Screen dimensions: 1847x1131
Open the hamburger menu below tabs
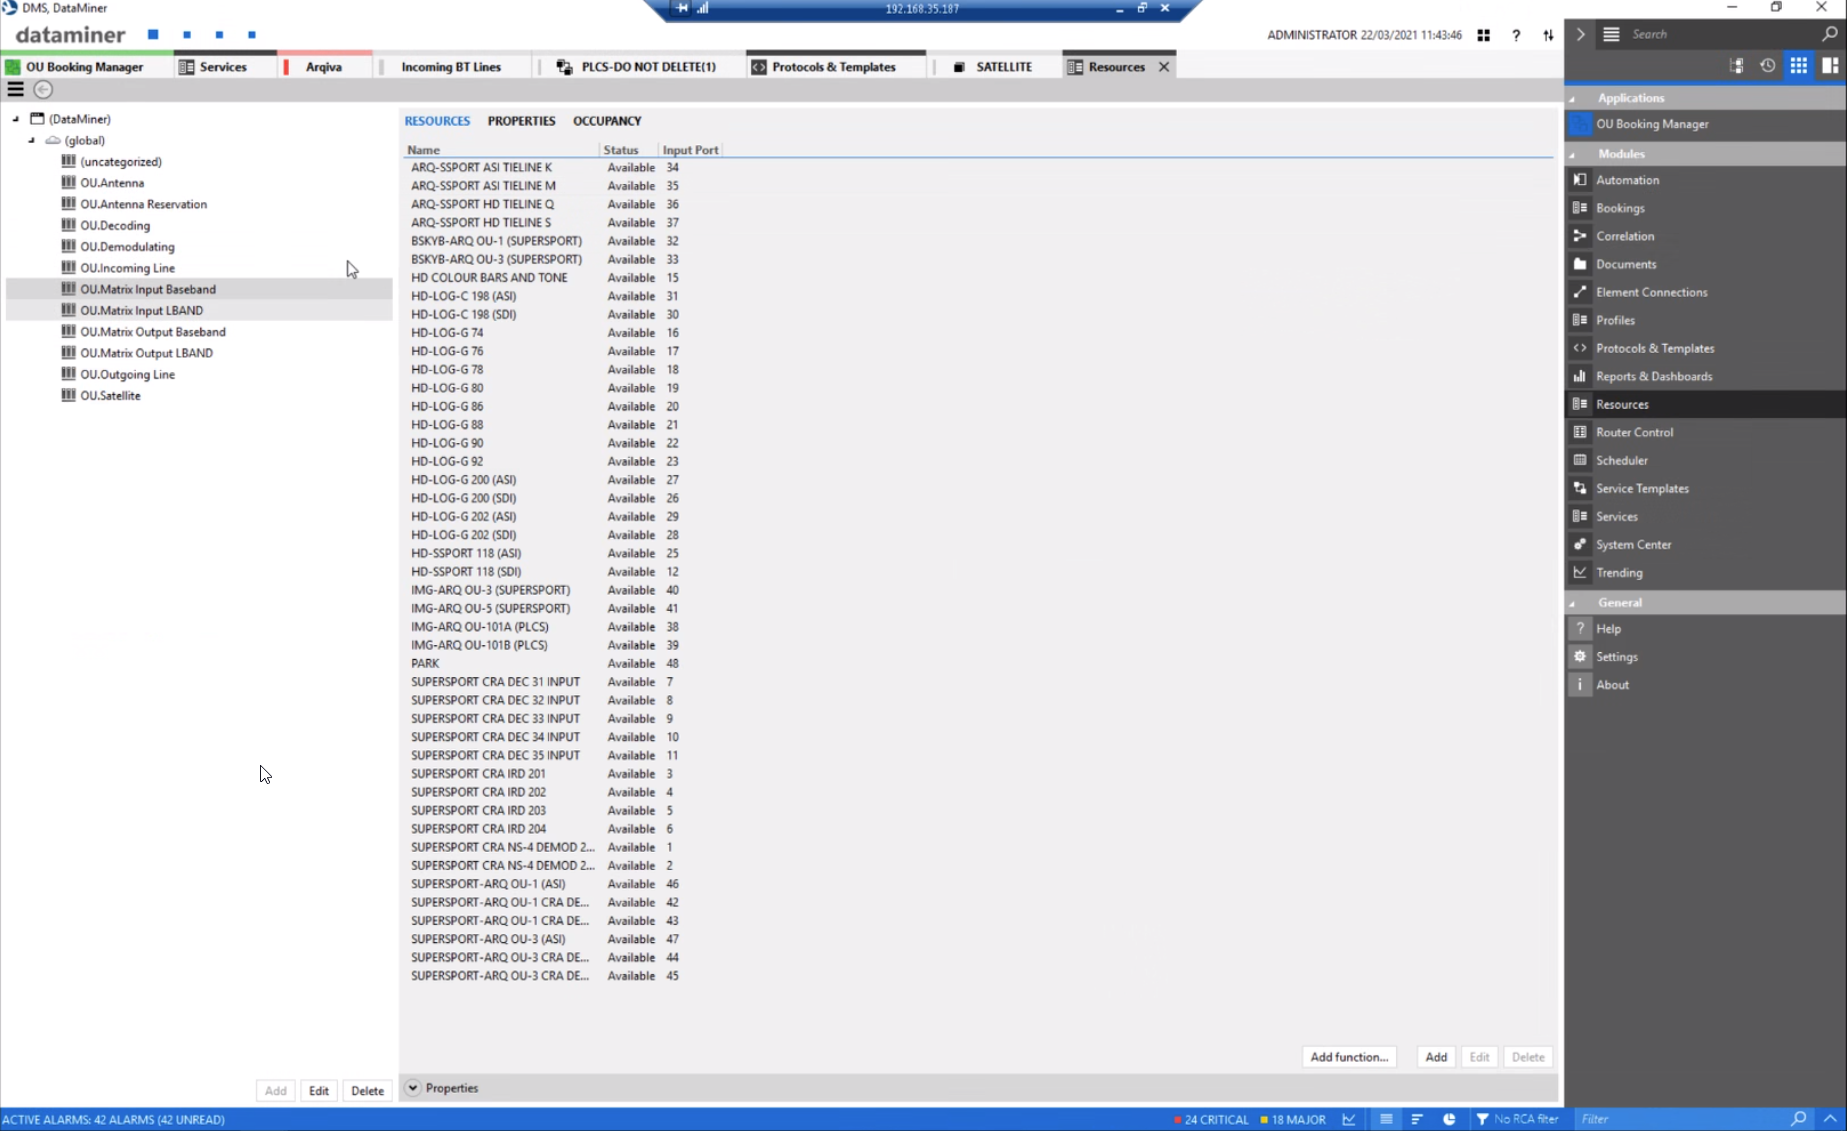[x=15, y=89]
